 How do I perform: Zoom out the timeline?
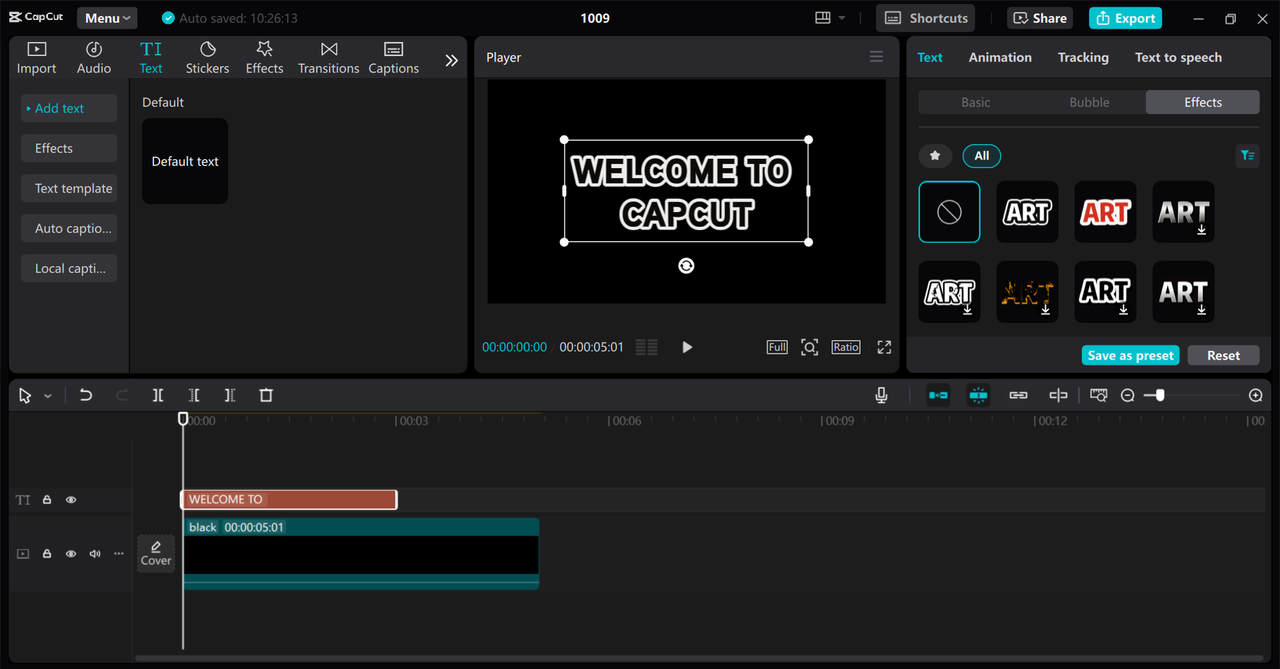pyautogui.click(x=1127, y=396)
